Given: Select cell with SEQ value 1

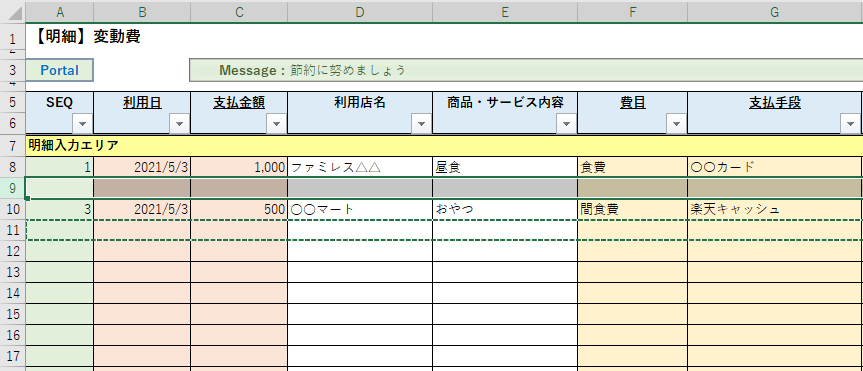Looking at the screenshot, I should 59,167.
